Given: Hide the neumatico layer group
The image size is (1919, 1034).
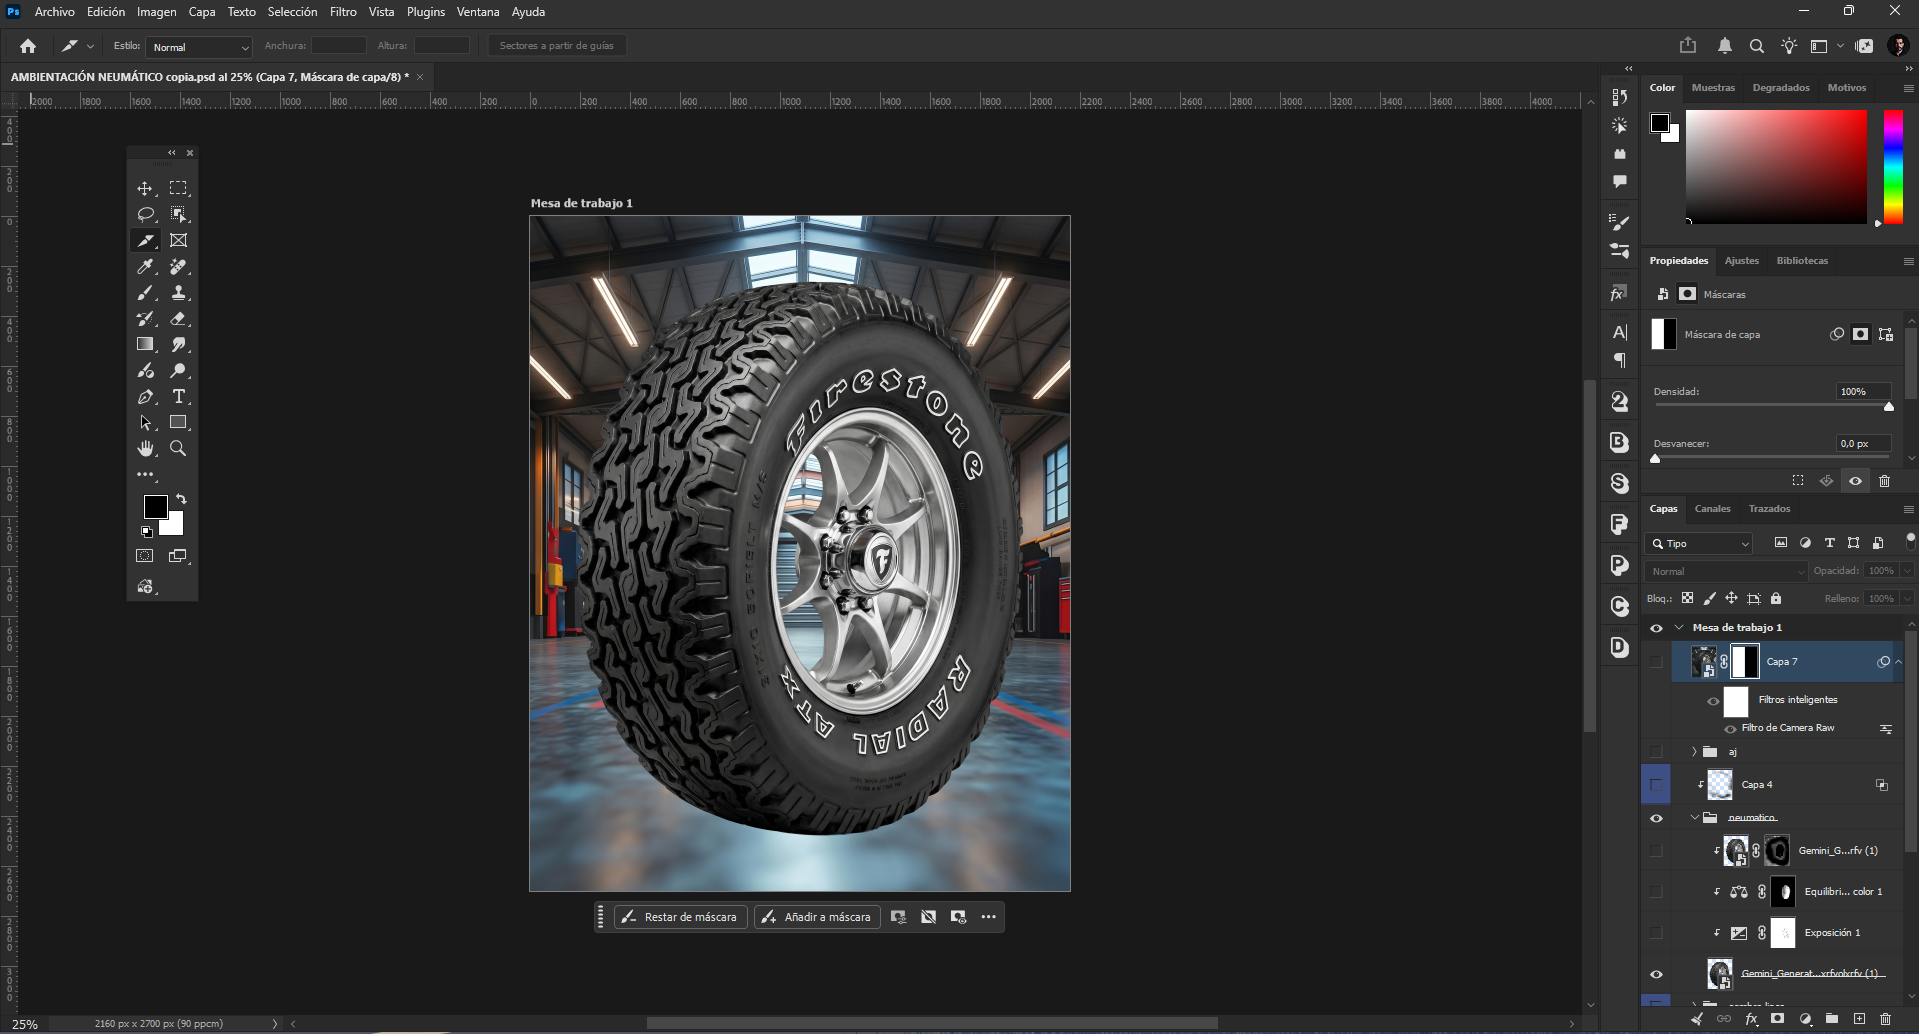Looking at the screenshot, I should click(1656, 818).
